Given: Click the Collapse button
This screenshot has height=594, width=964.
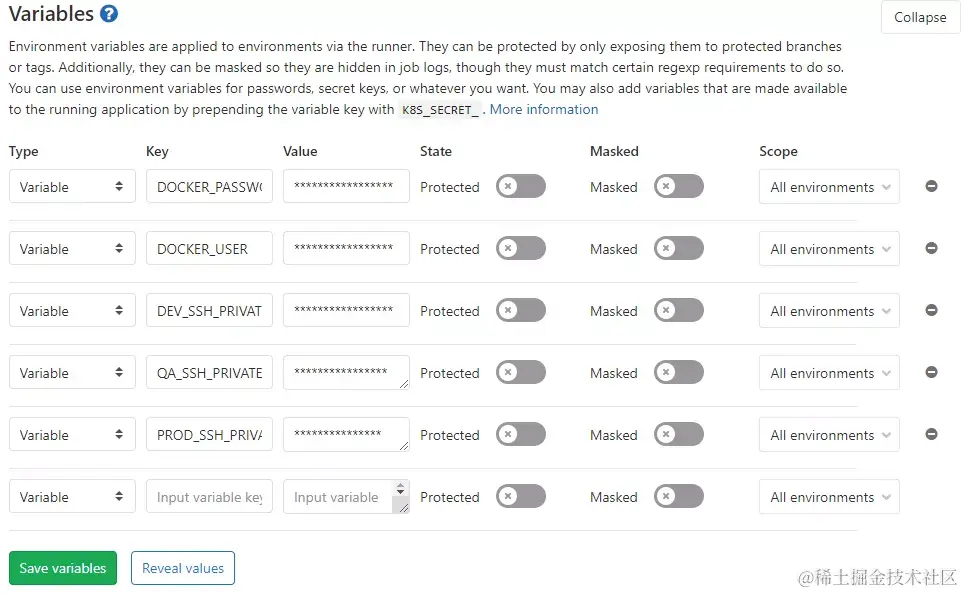Looking at the screenshot, I should coord(919,17).
